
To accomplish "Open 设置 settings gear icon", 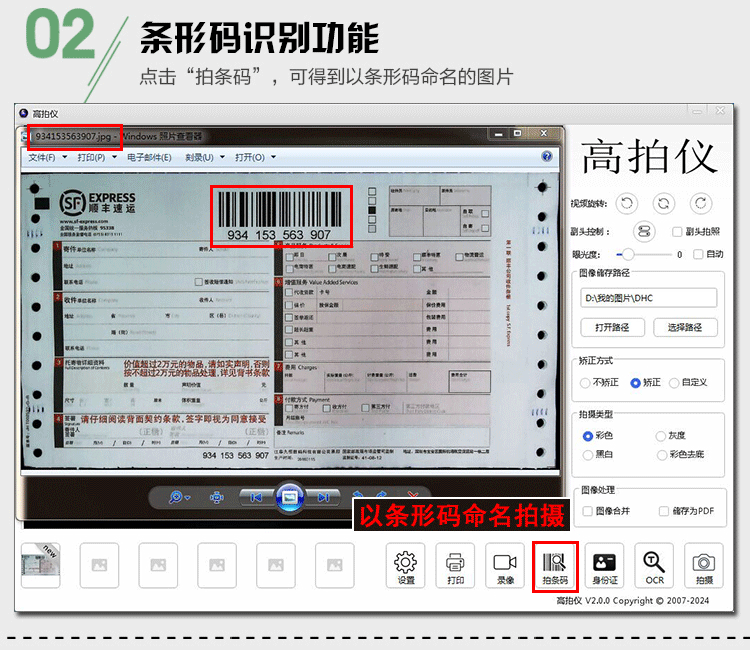I will pos(405,566).
